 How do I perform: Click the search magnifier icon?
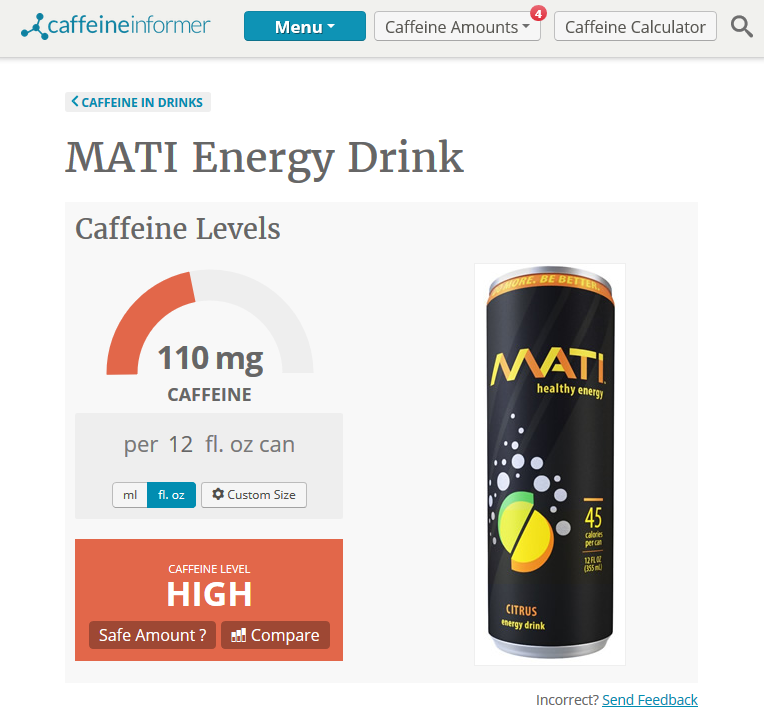tap(742, 26)
